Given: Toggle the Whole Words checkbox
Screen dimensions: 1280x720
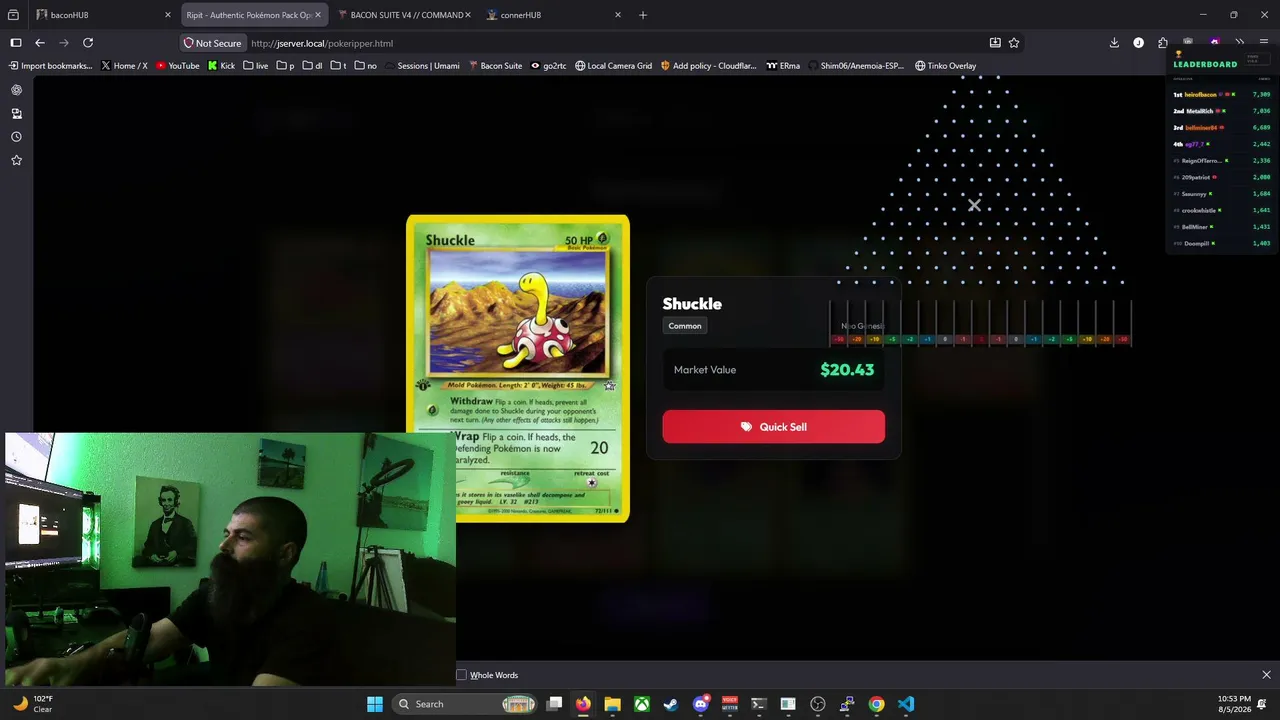Looking at the screenshot, I should [461, 675].
